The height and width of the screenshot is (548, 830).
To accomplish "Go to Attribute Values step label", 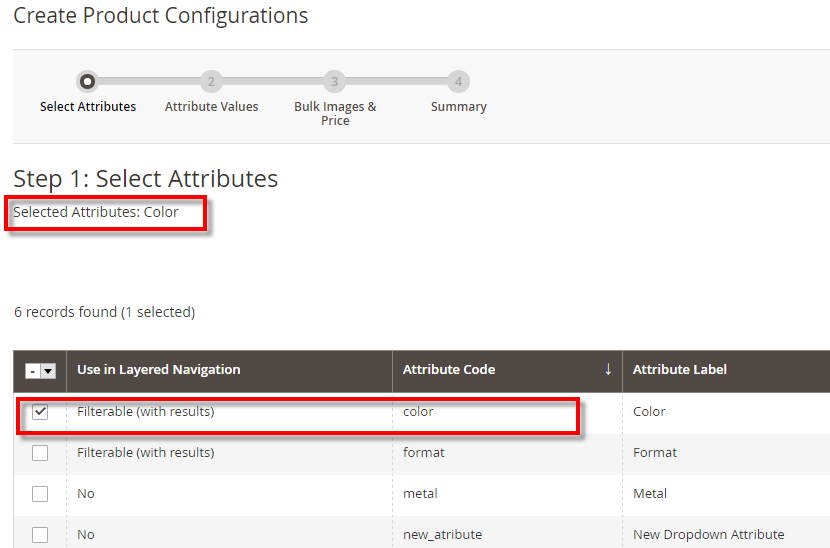I will (x=211, y=107).
